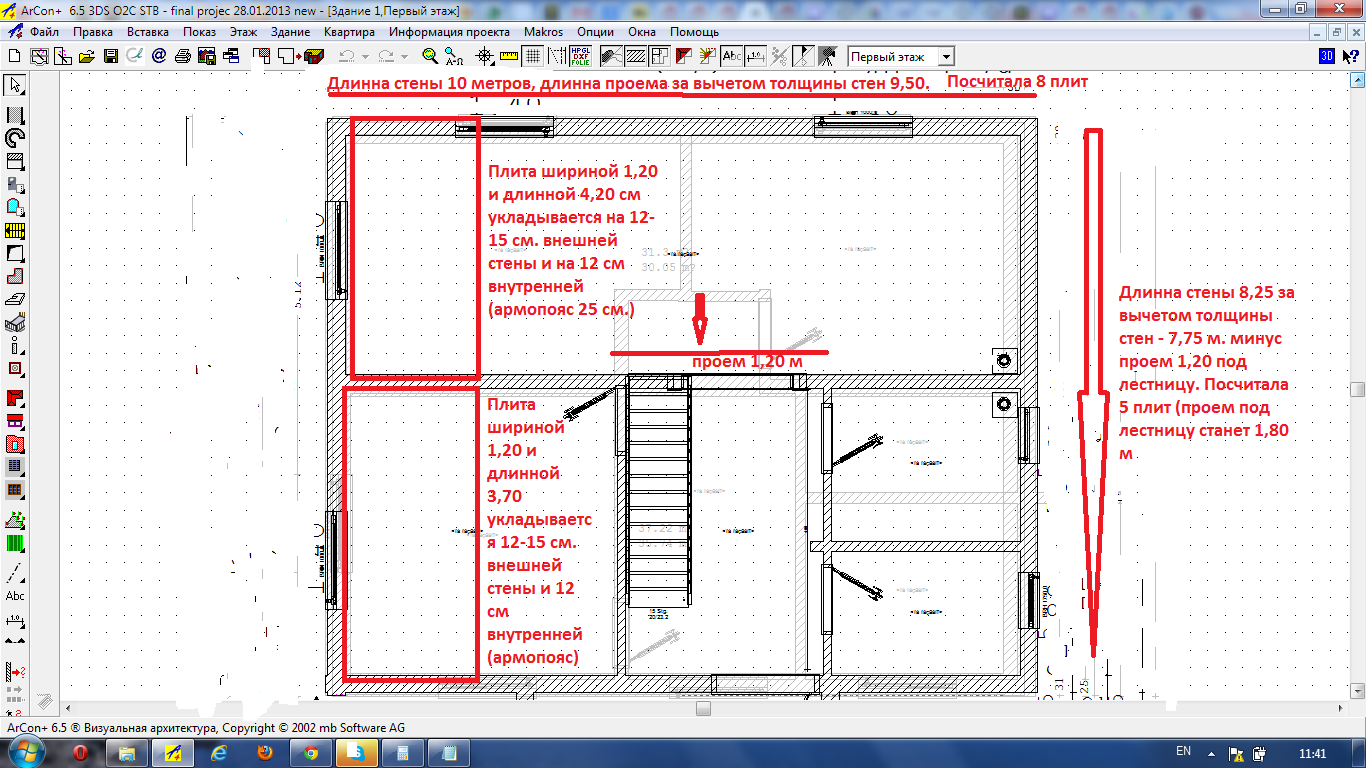The image size is (1366, 768).
Task: Open Firefox from the Windows taskbar
Action: coord(263,751)
